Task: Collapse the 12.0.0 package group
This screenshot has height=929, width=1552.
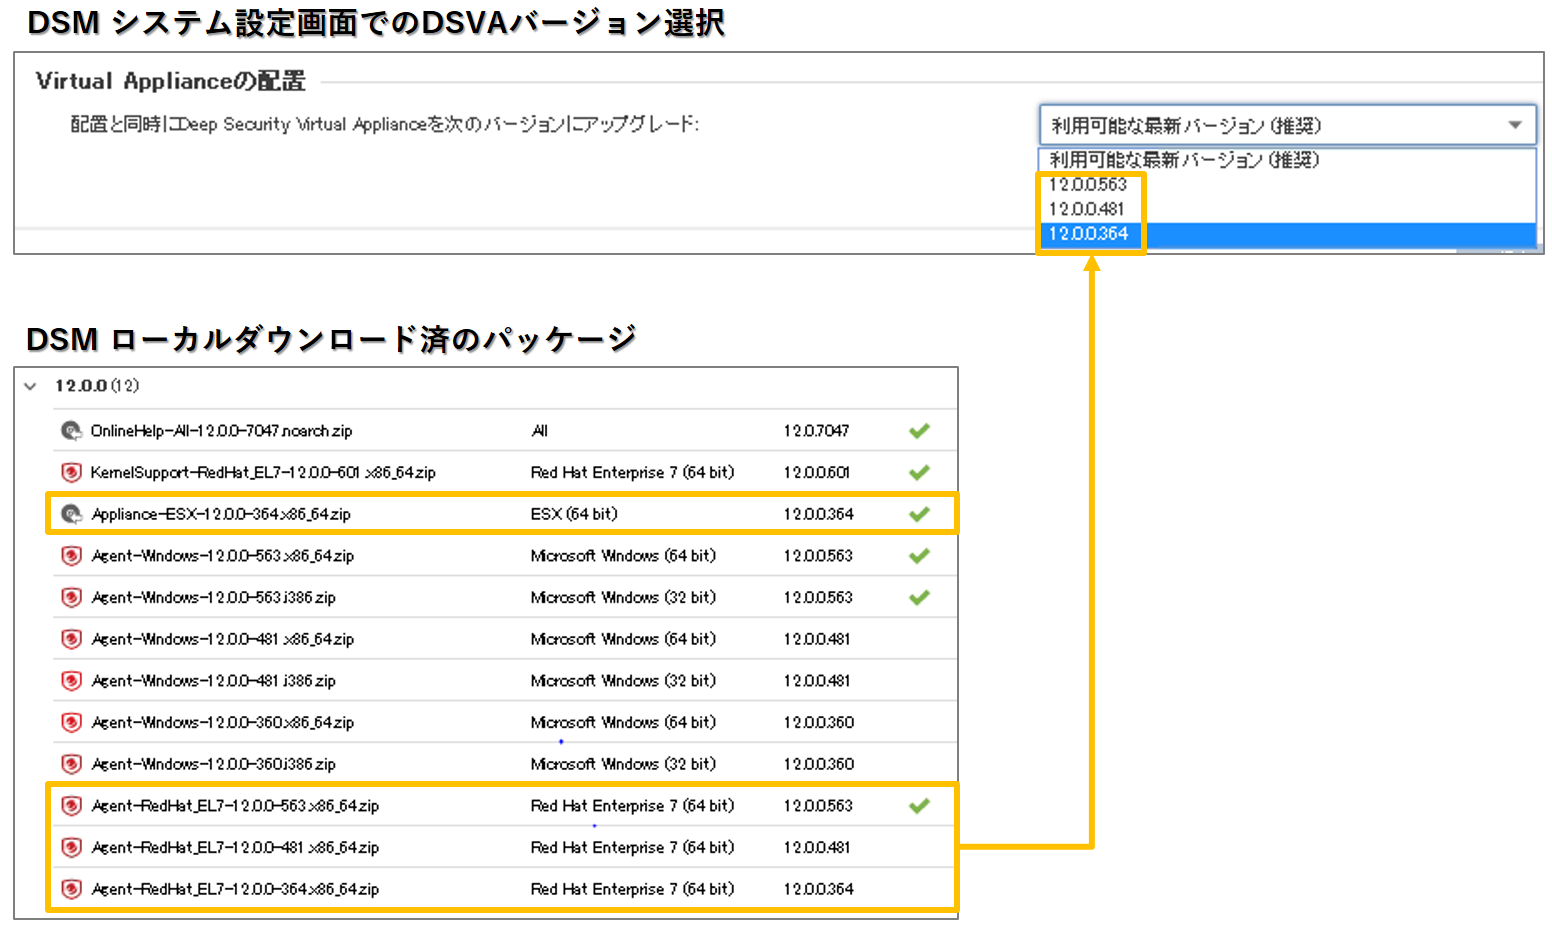Action: click(31, 386)
